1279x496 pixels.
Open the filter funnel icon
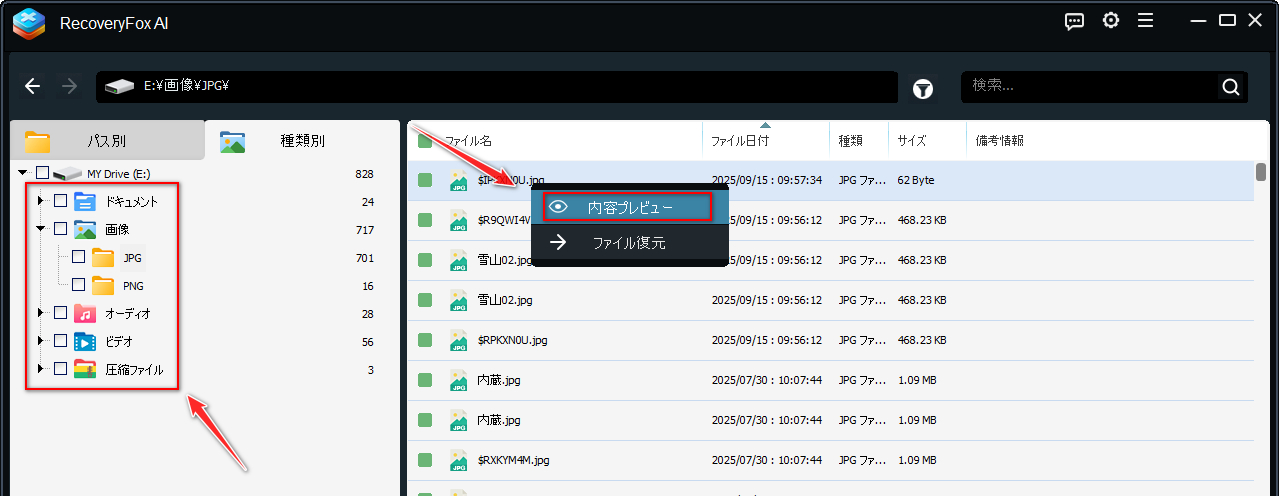923,89
